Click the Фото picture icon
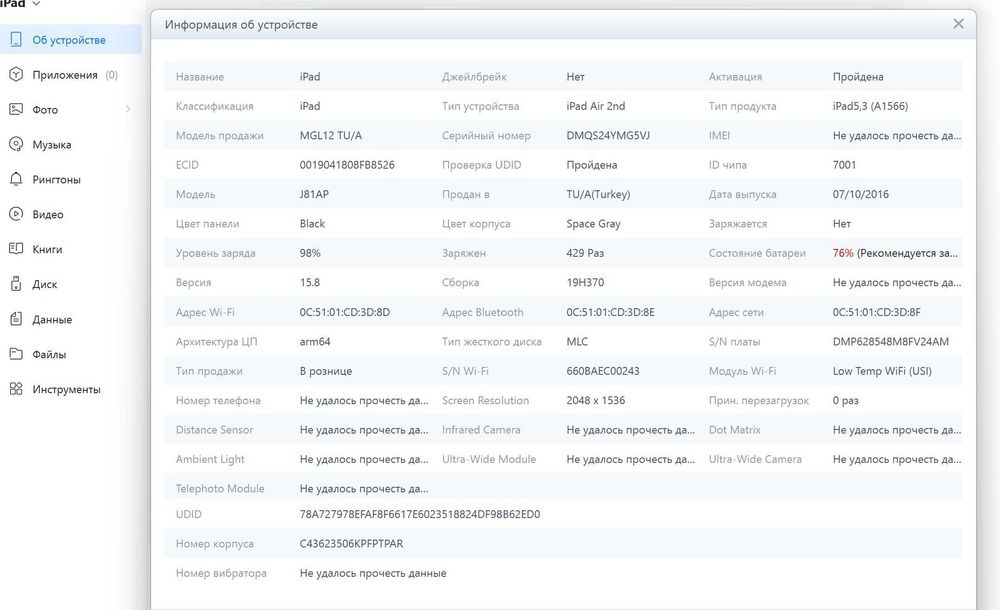 tap(16, 110)
